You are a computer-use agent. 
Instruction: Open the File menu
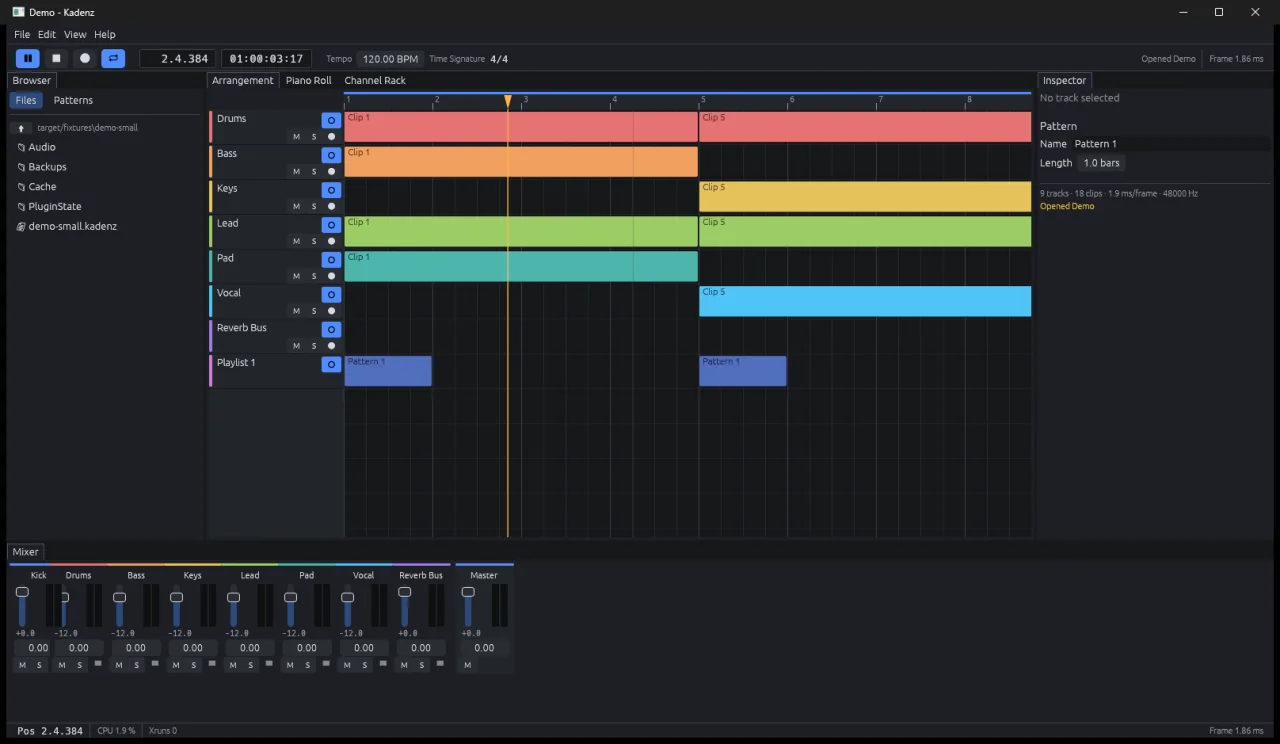coord(22,35)
